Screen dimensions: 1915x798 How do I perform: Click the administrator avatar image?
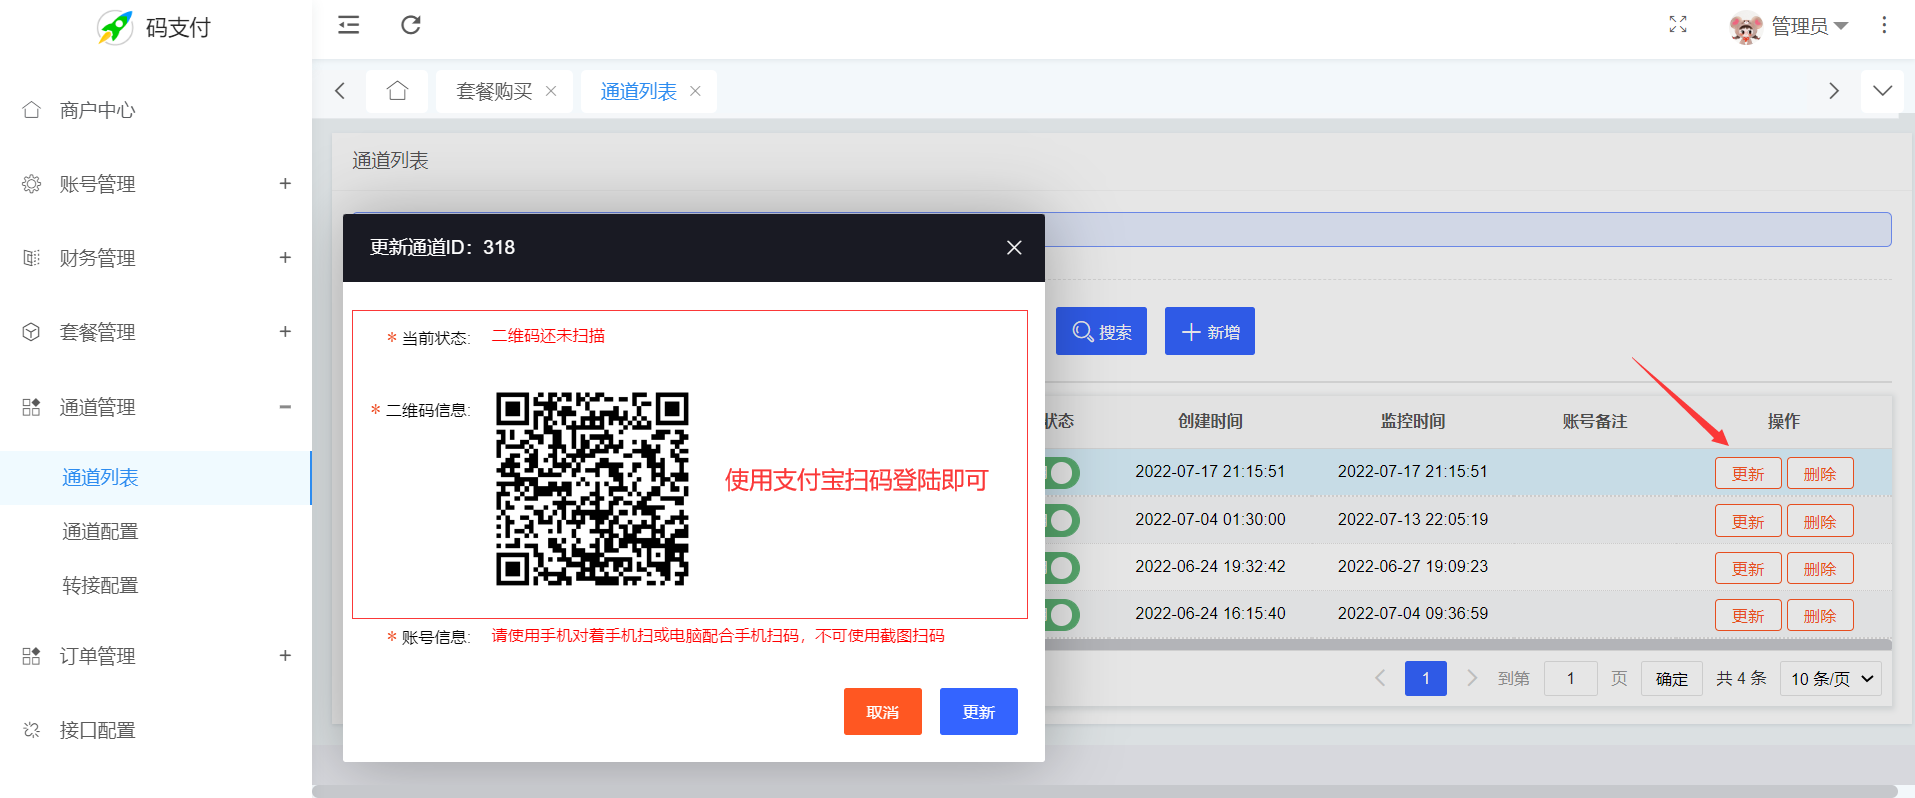tap(1746, 27)
